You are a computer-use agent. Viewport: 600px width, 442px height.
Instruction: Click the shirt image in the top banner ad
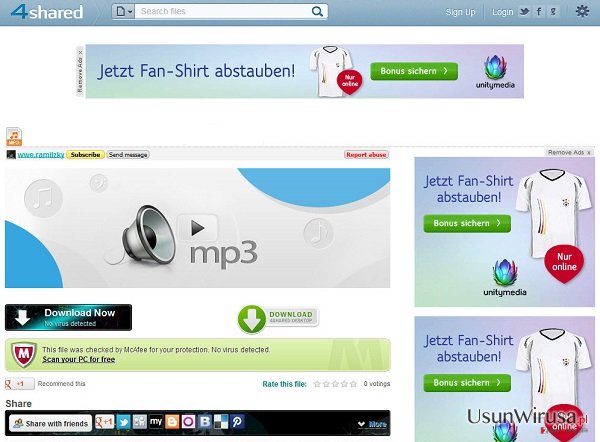click(x=332, y=71)
